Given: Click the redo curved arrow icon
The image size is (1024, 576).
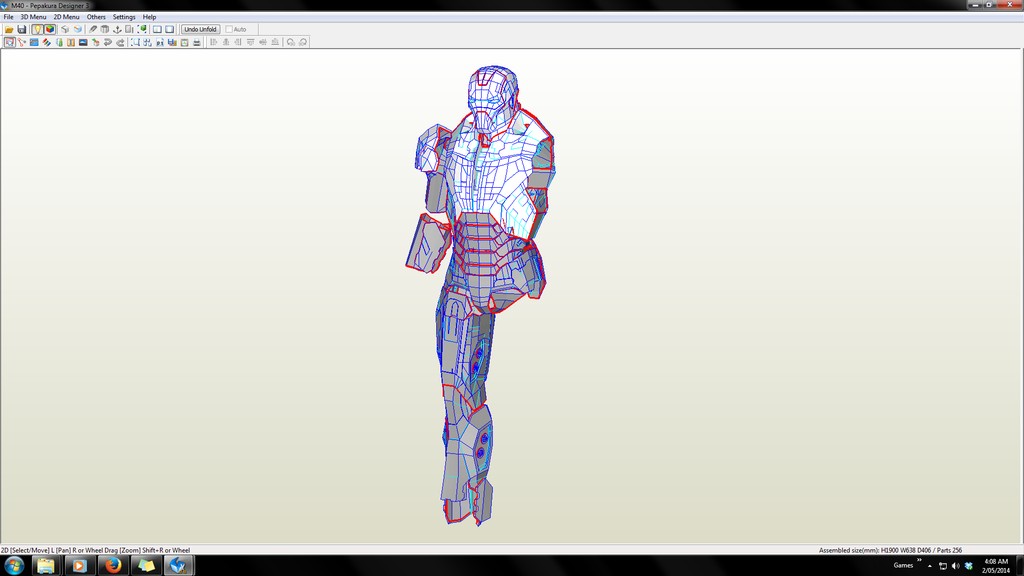Looking at the screenshot, I should [x=120, y=42].
